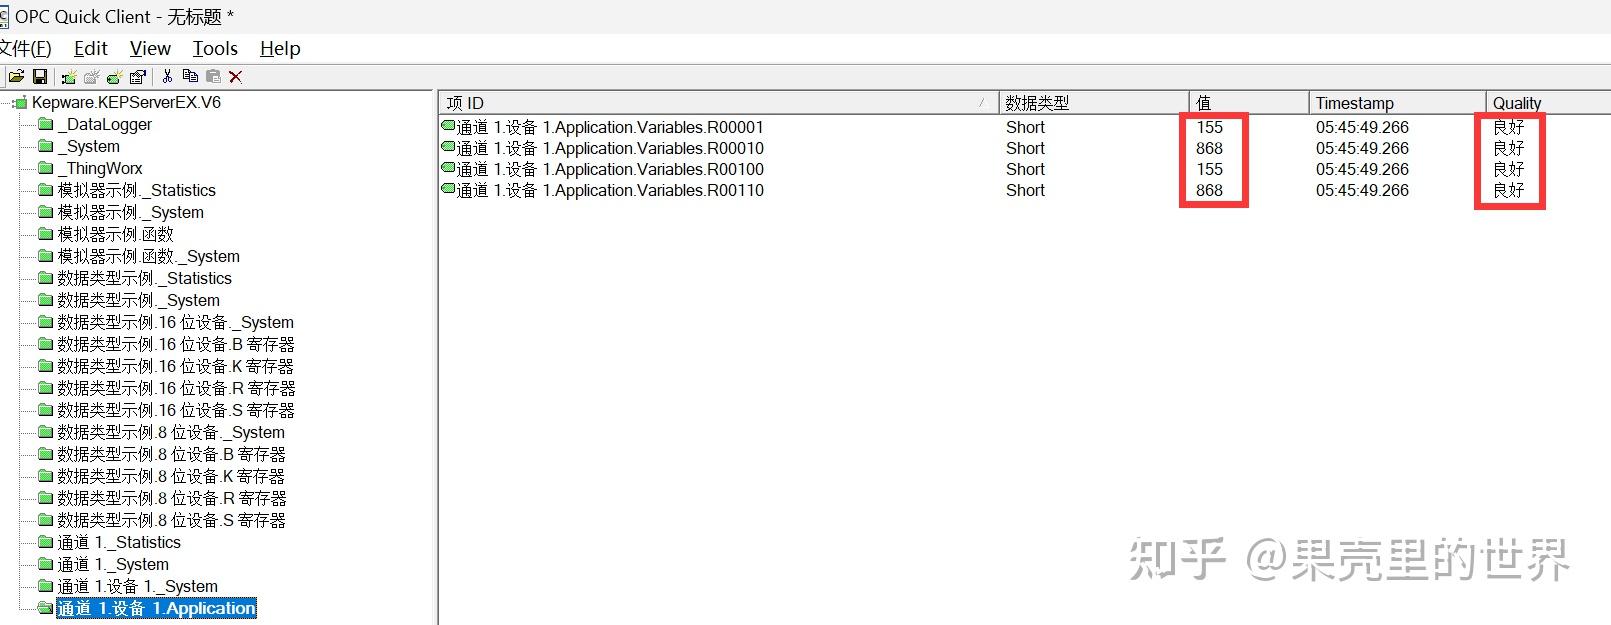
Task: Select highlighted 通道 1.设备 1.Application group
Action: click(x=157, y=608)
